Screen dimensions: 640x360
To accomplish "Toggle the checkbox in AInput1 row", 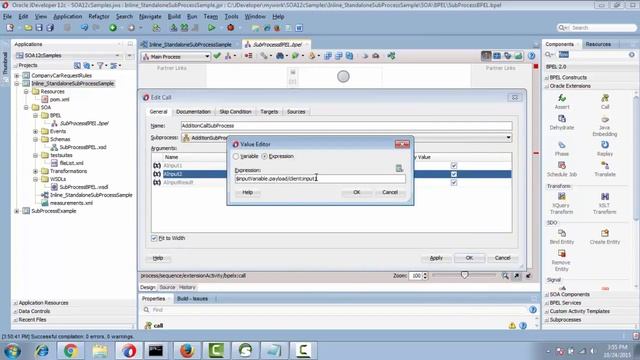I will (x=454, y=165).
